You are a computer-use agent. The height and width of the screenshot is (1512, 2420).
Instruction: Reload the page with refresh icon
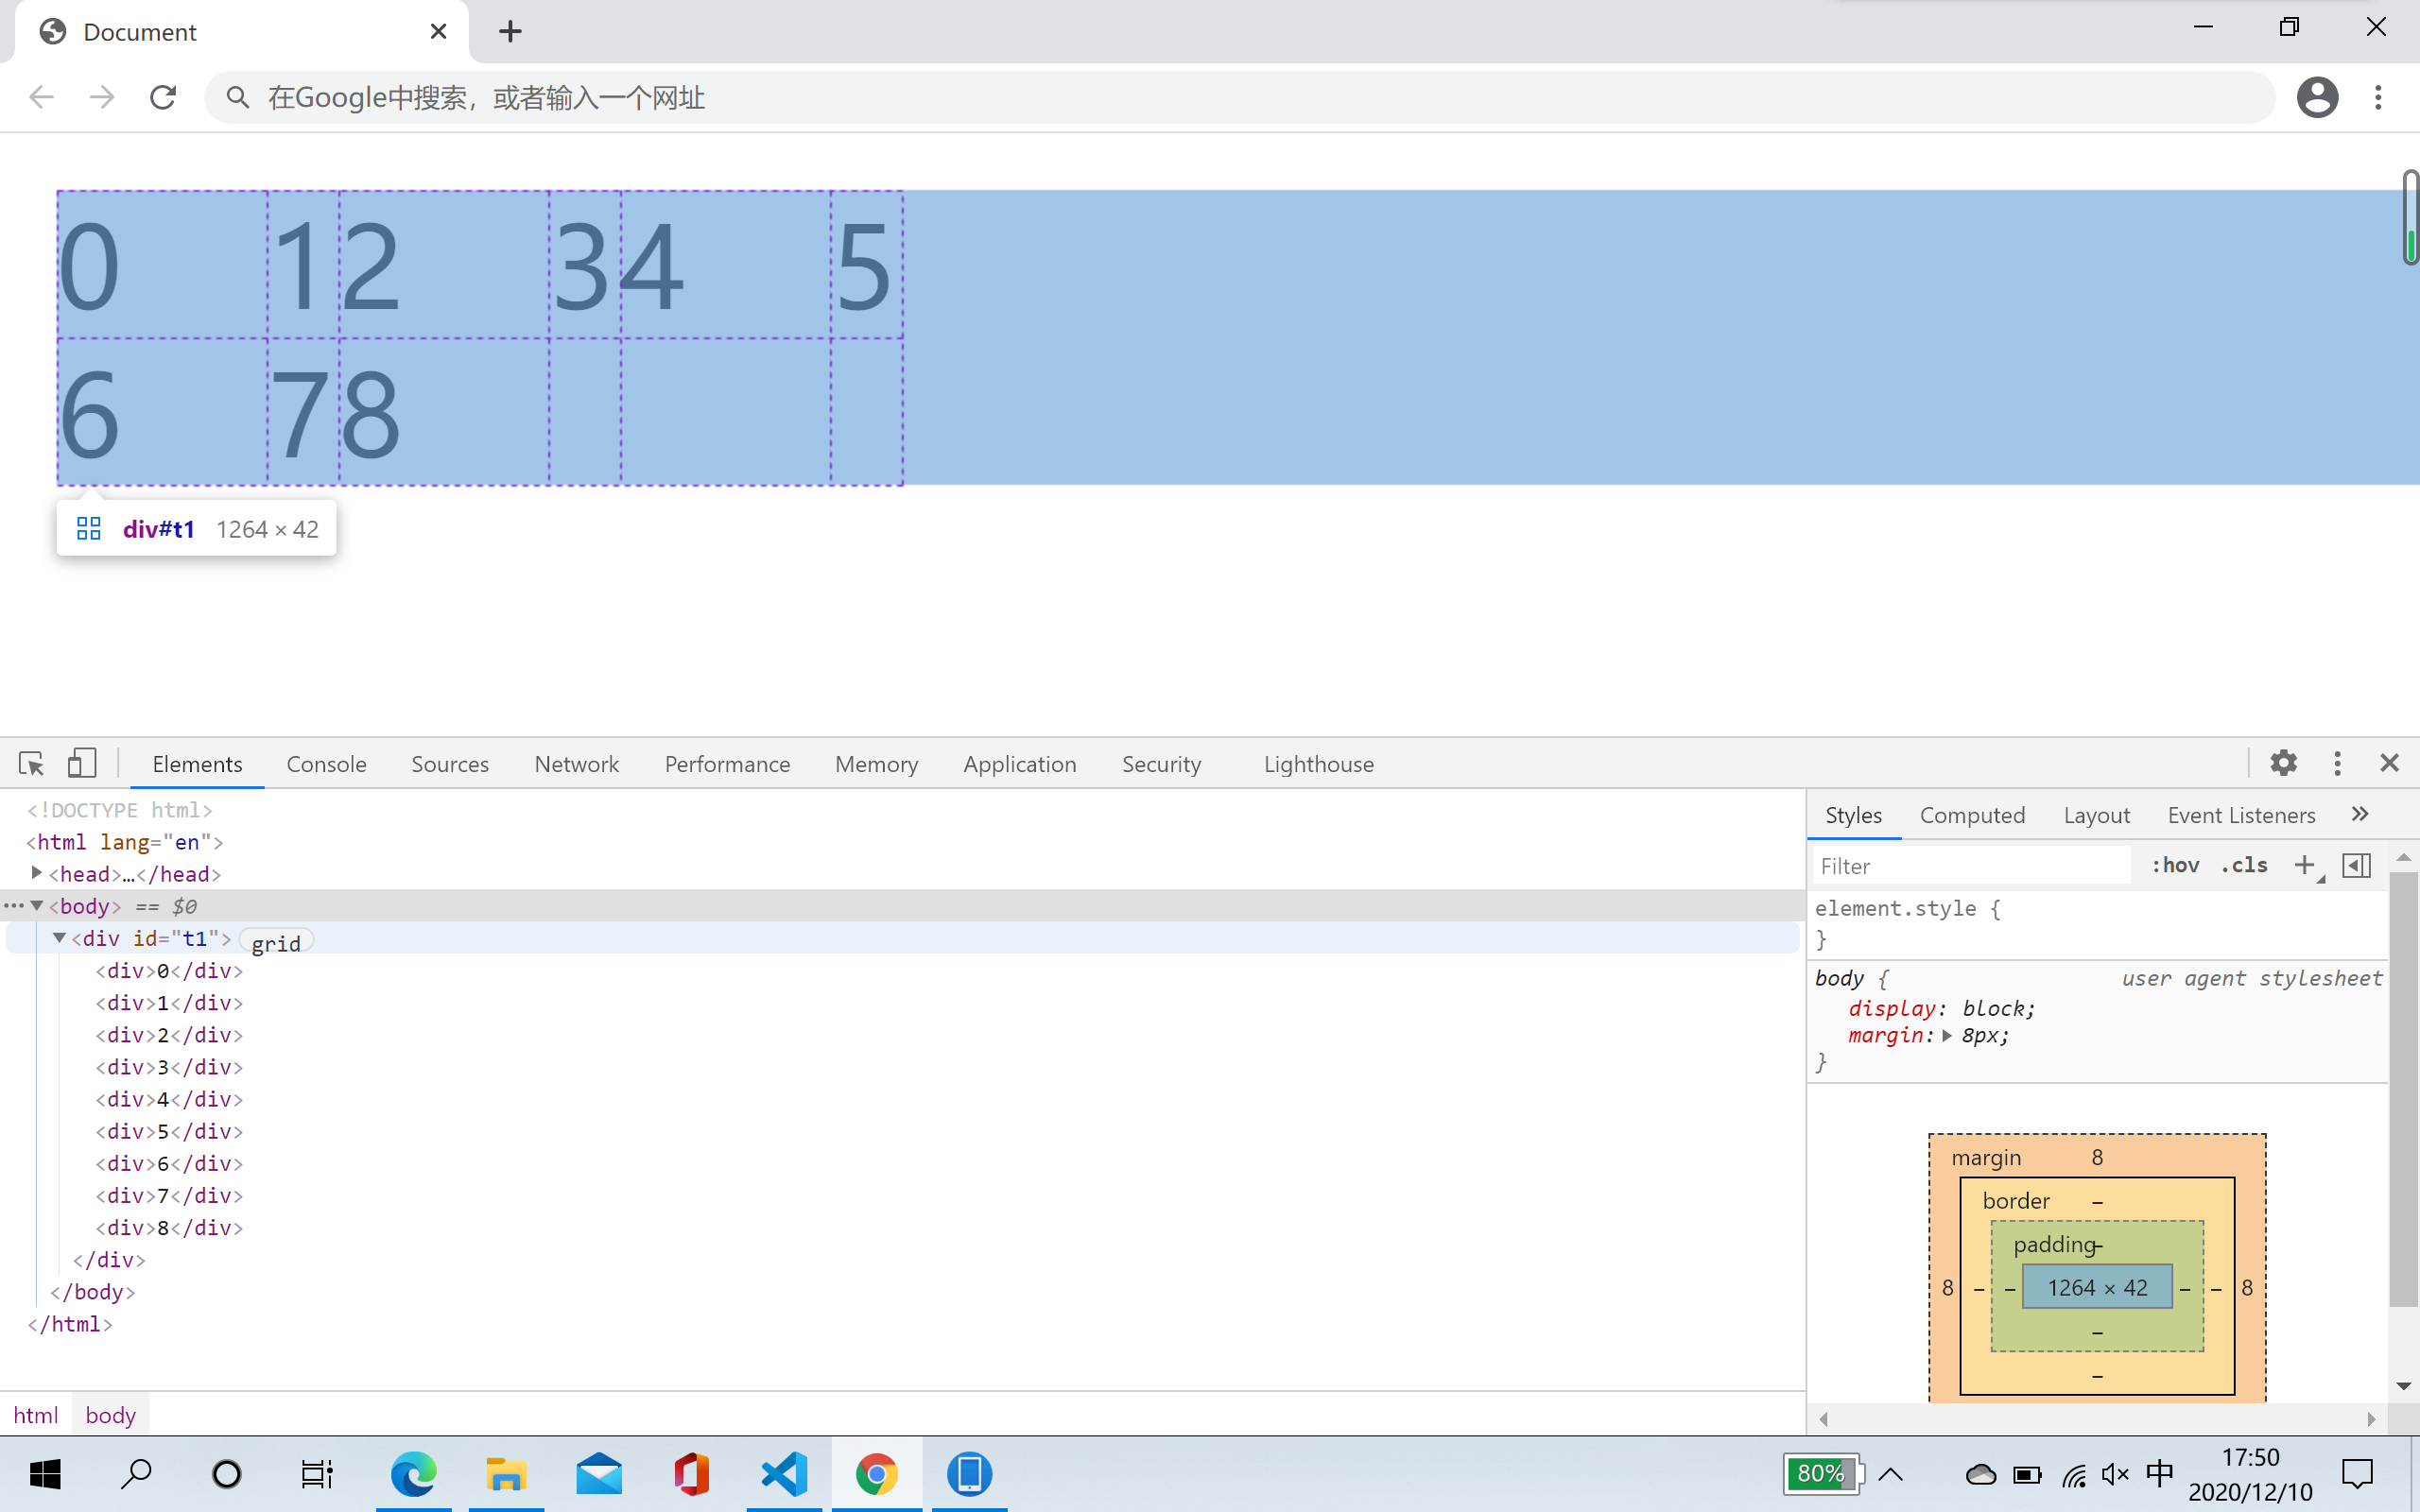point(163,97)
